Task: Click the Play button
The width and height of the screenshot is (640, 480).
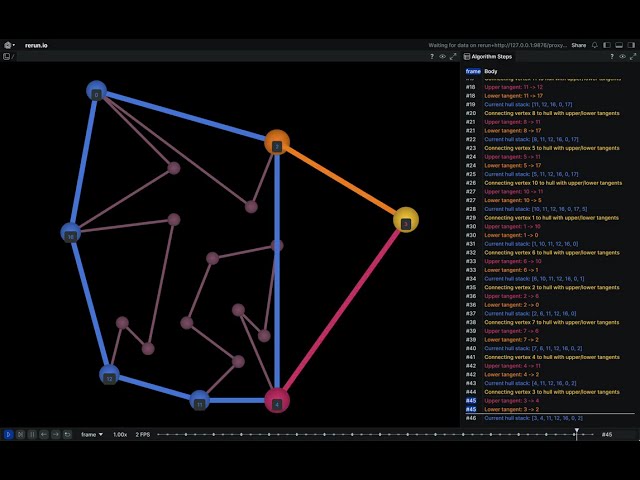Action: [x=8, y=435]
